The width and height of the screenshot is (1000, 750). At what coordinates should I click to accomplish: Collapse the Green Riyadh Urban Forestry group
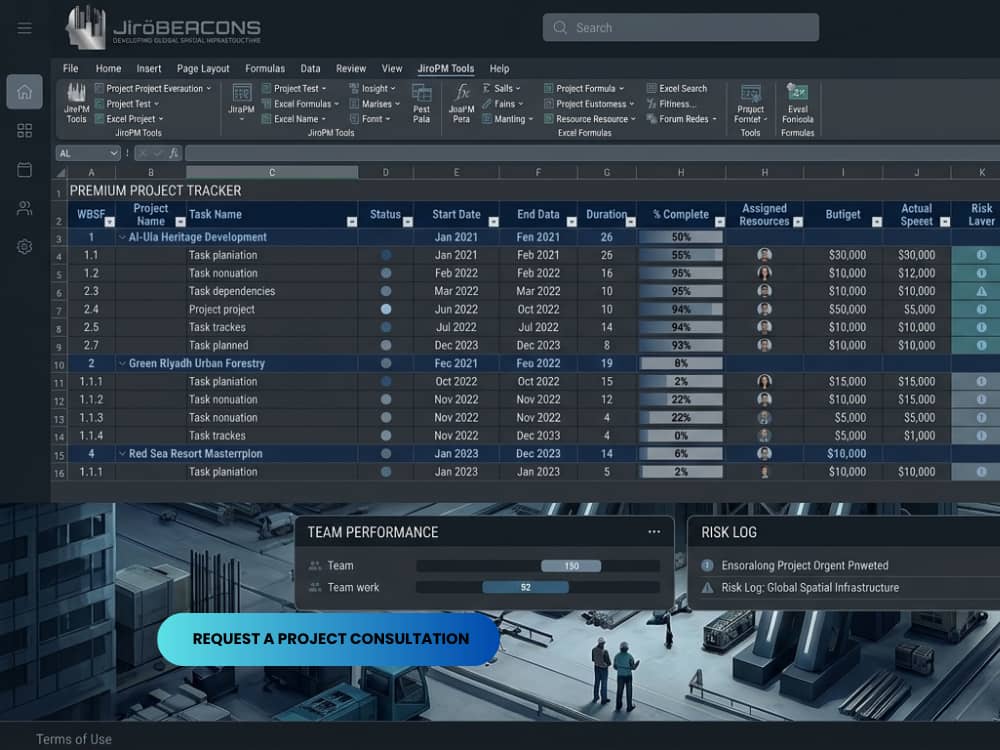pyautogui.click(x=122, y=364)
